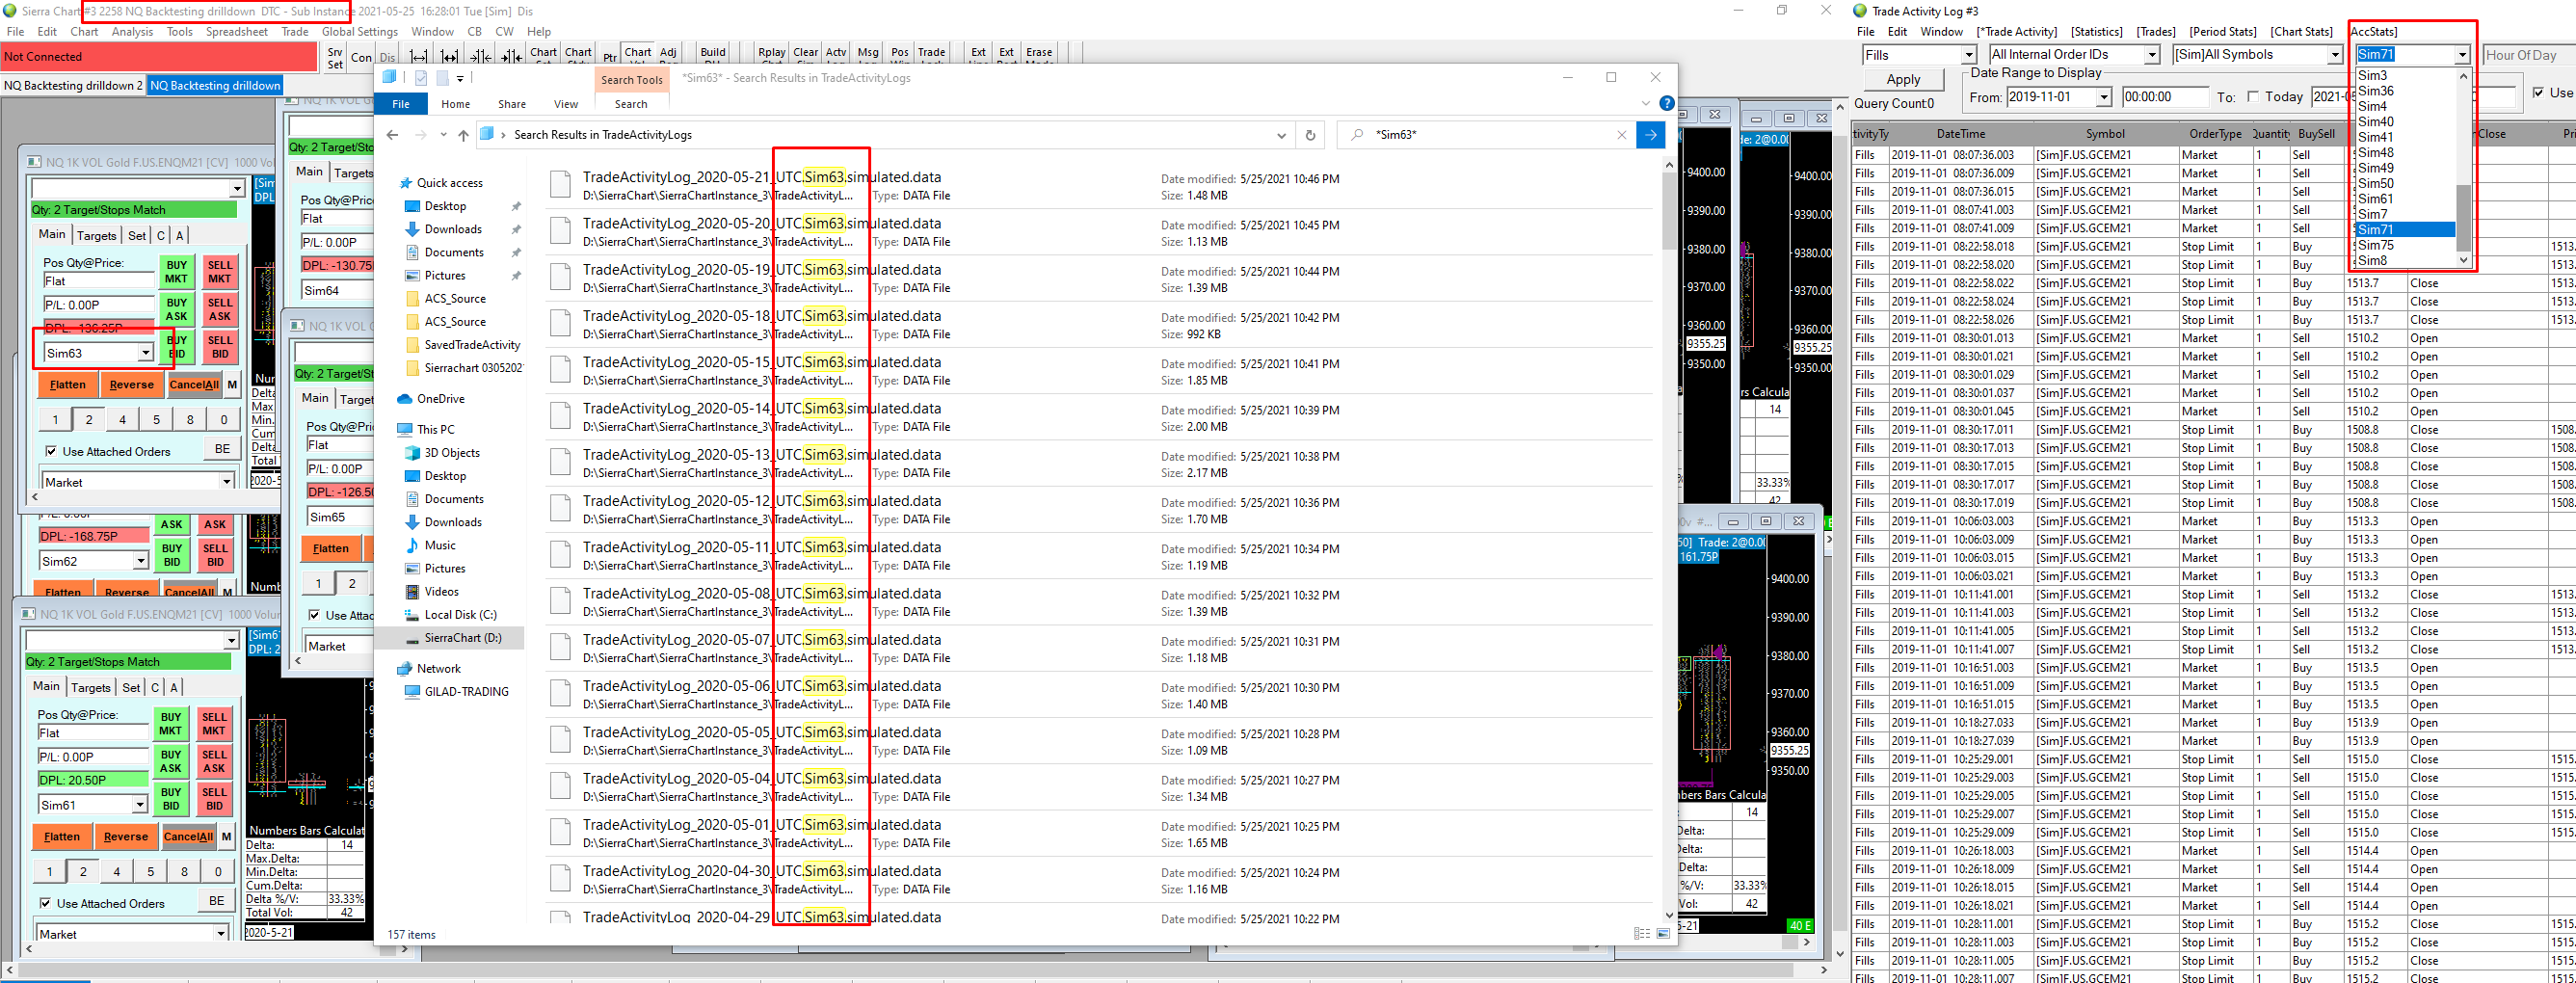The image size is (2576, 983).
Task: Click the Explorer back arrow
Action: (x=393, y=135)
